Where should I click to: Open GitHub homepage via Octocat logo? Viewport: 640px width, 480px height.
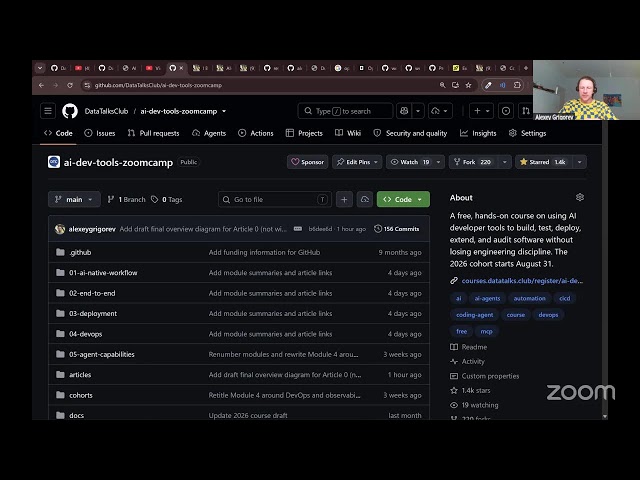[70, 111]
